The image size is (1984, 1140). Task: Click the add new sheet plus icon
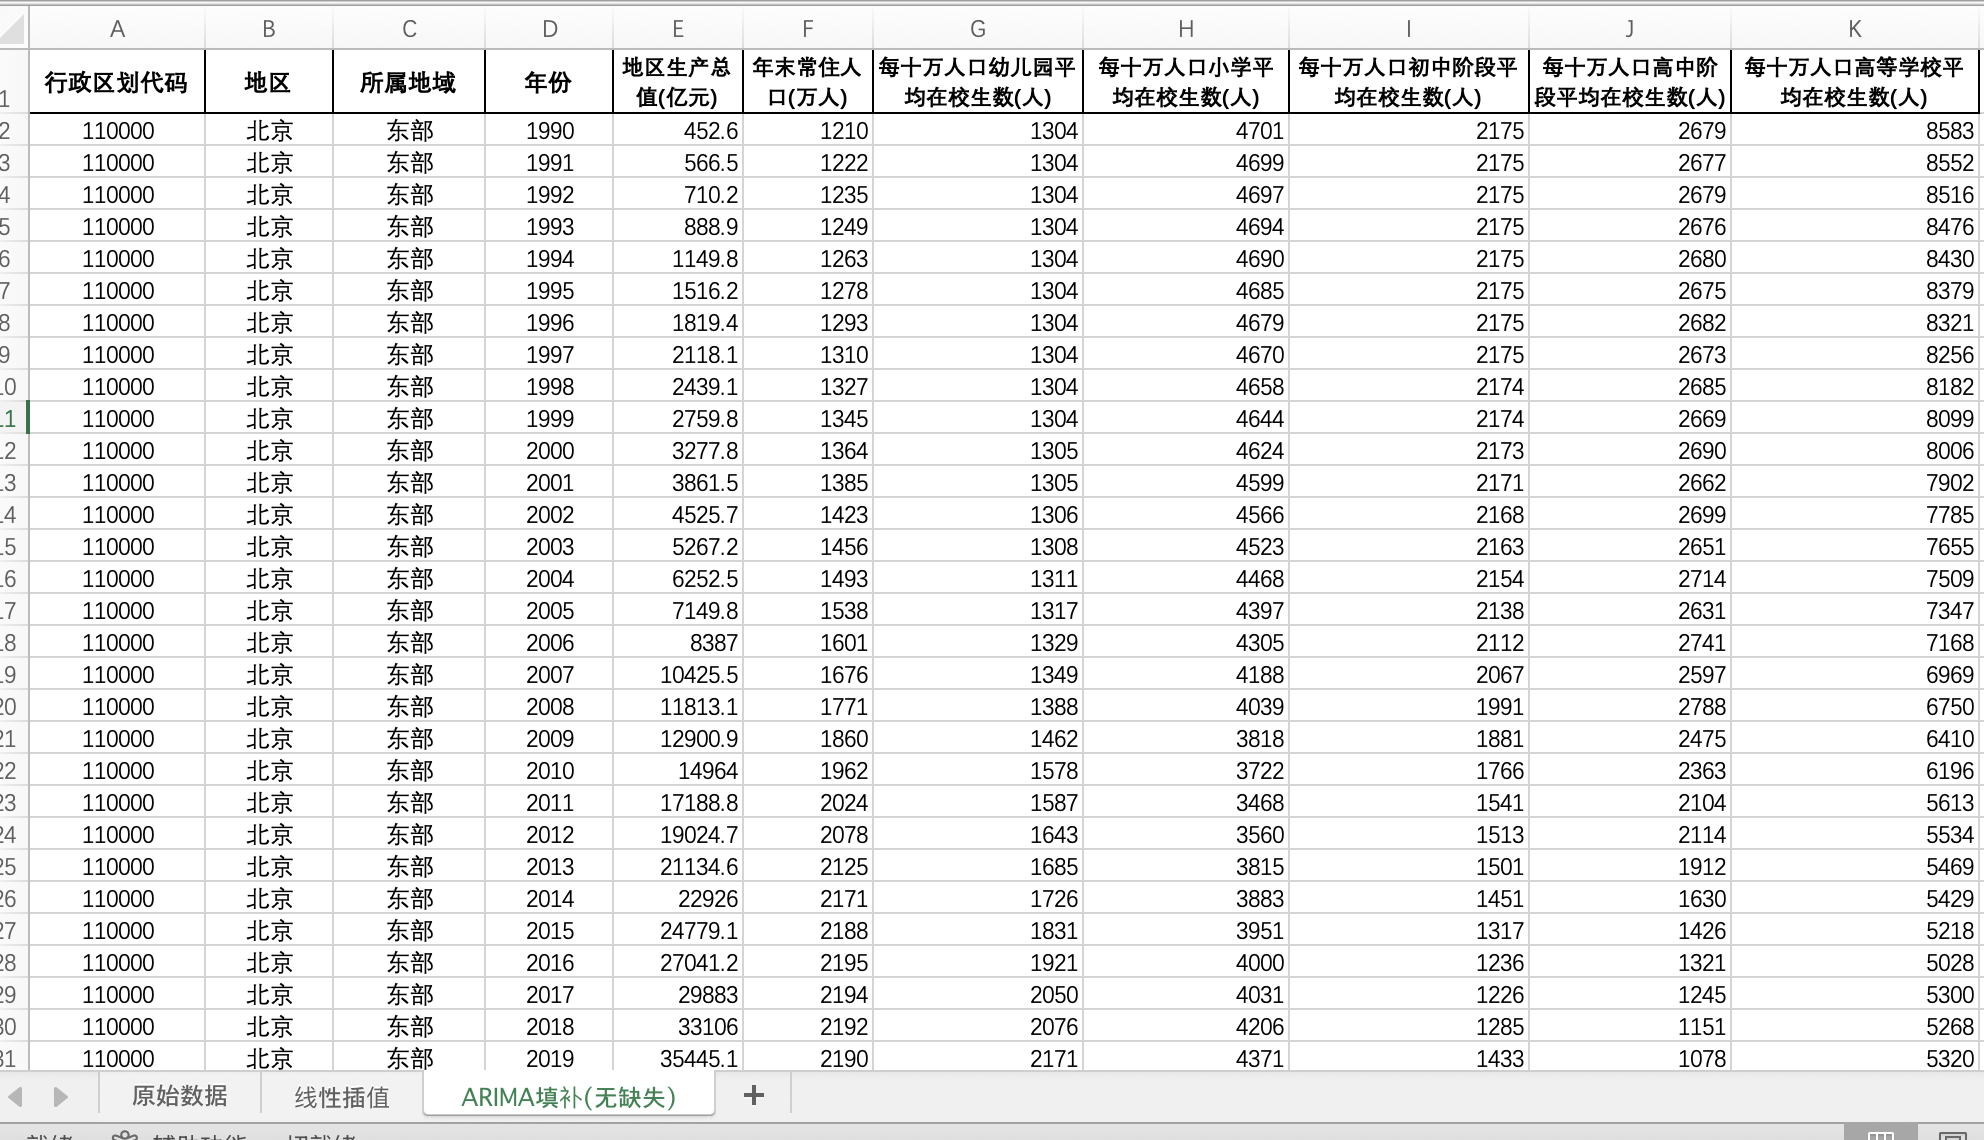click(754, 1096)
